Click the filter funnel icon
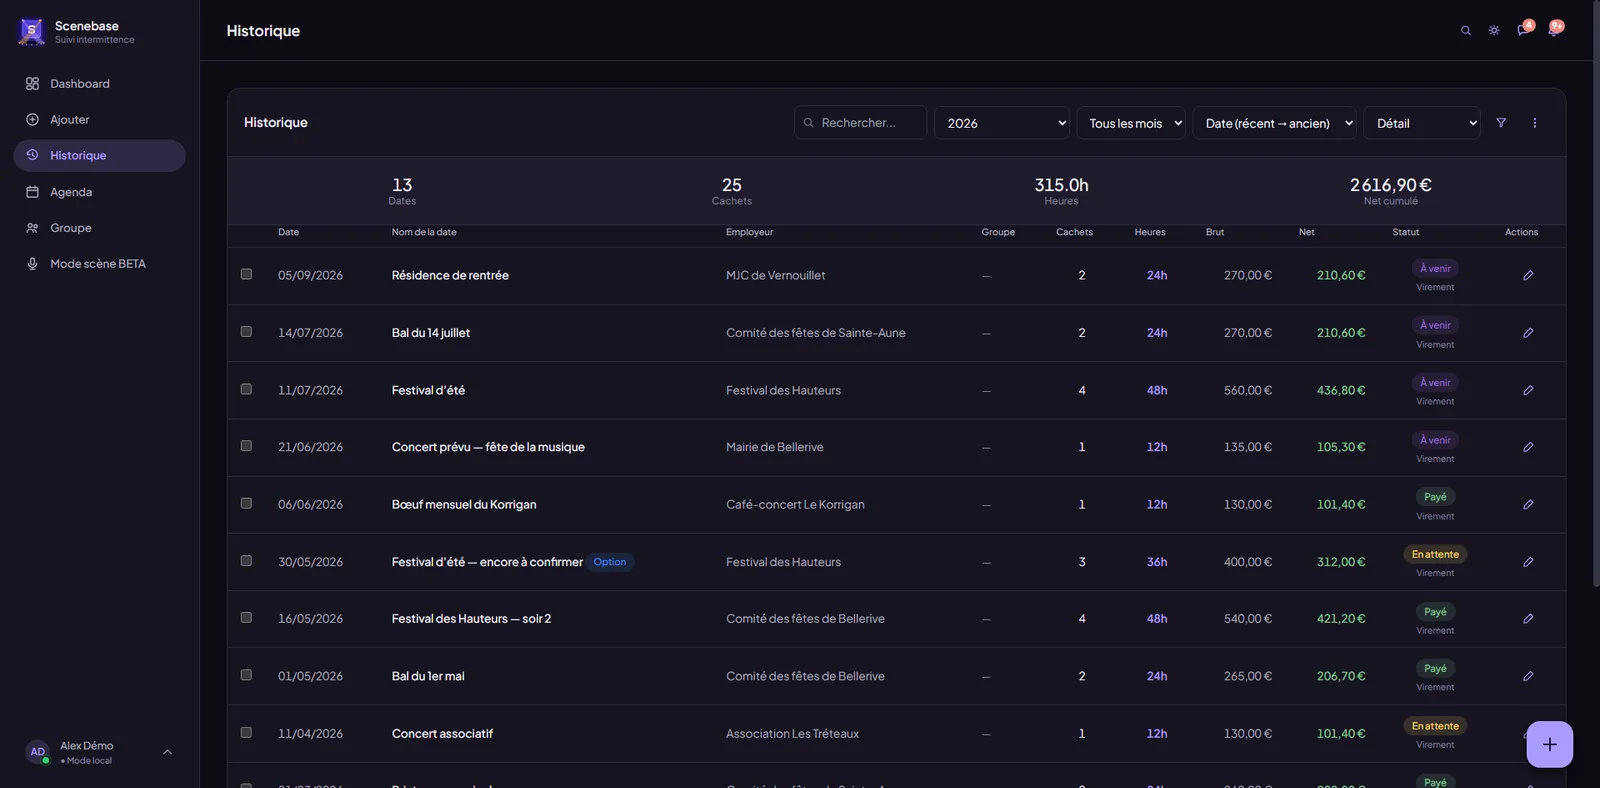Screen dimensions: 1600x788 pos(1501,123)
